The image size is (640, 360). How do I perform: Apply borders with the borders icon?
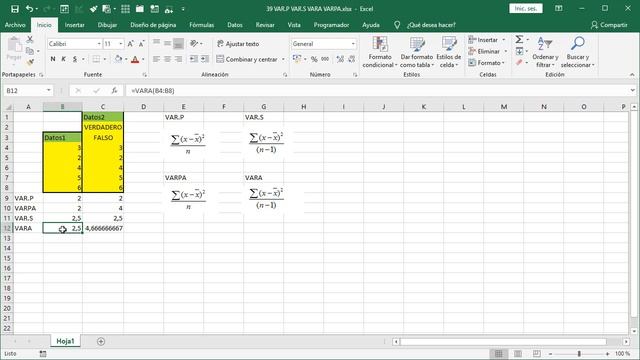click(96, 59)
